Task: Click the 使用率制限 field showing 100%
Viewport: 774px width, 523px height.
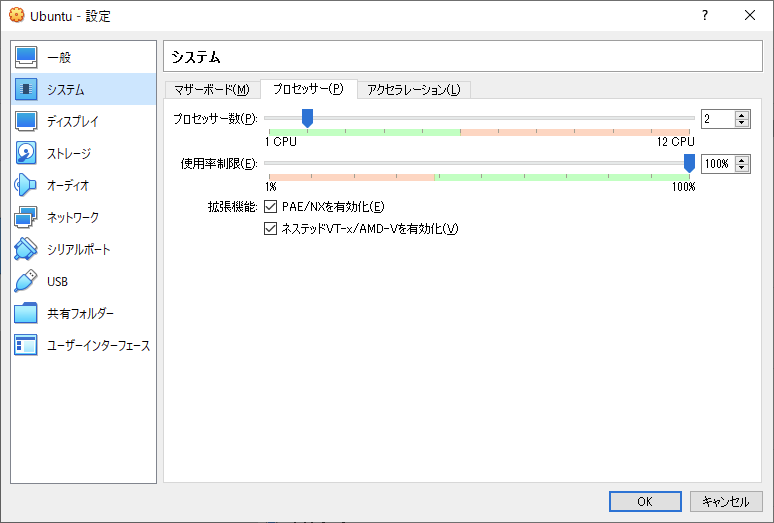Action: (x=718, y=164)
